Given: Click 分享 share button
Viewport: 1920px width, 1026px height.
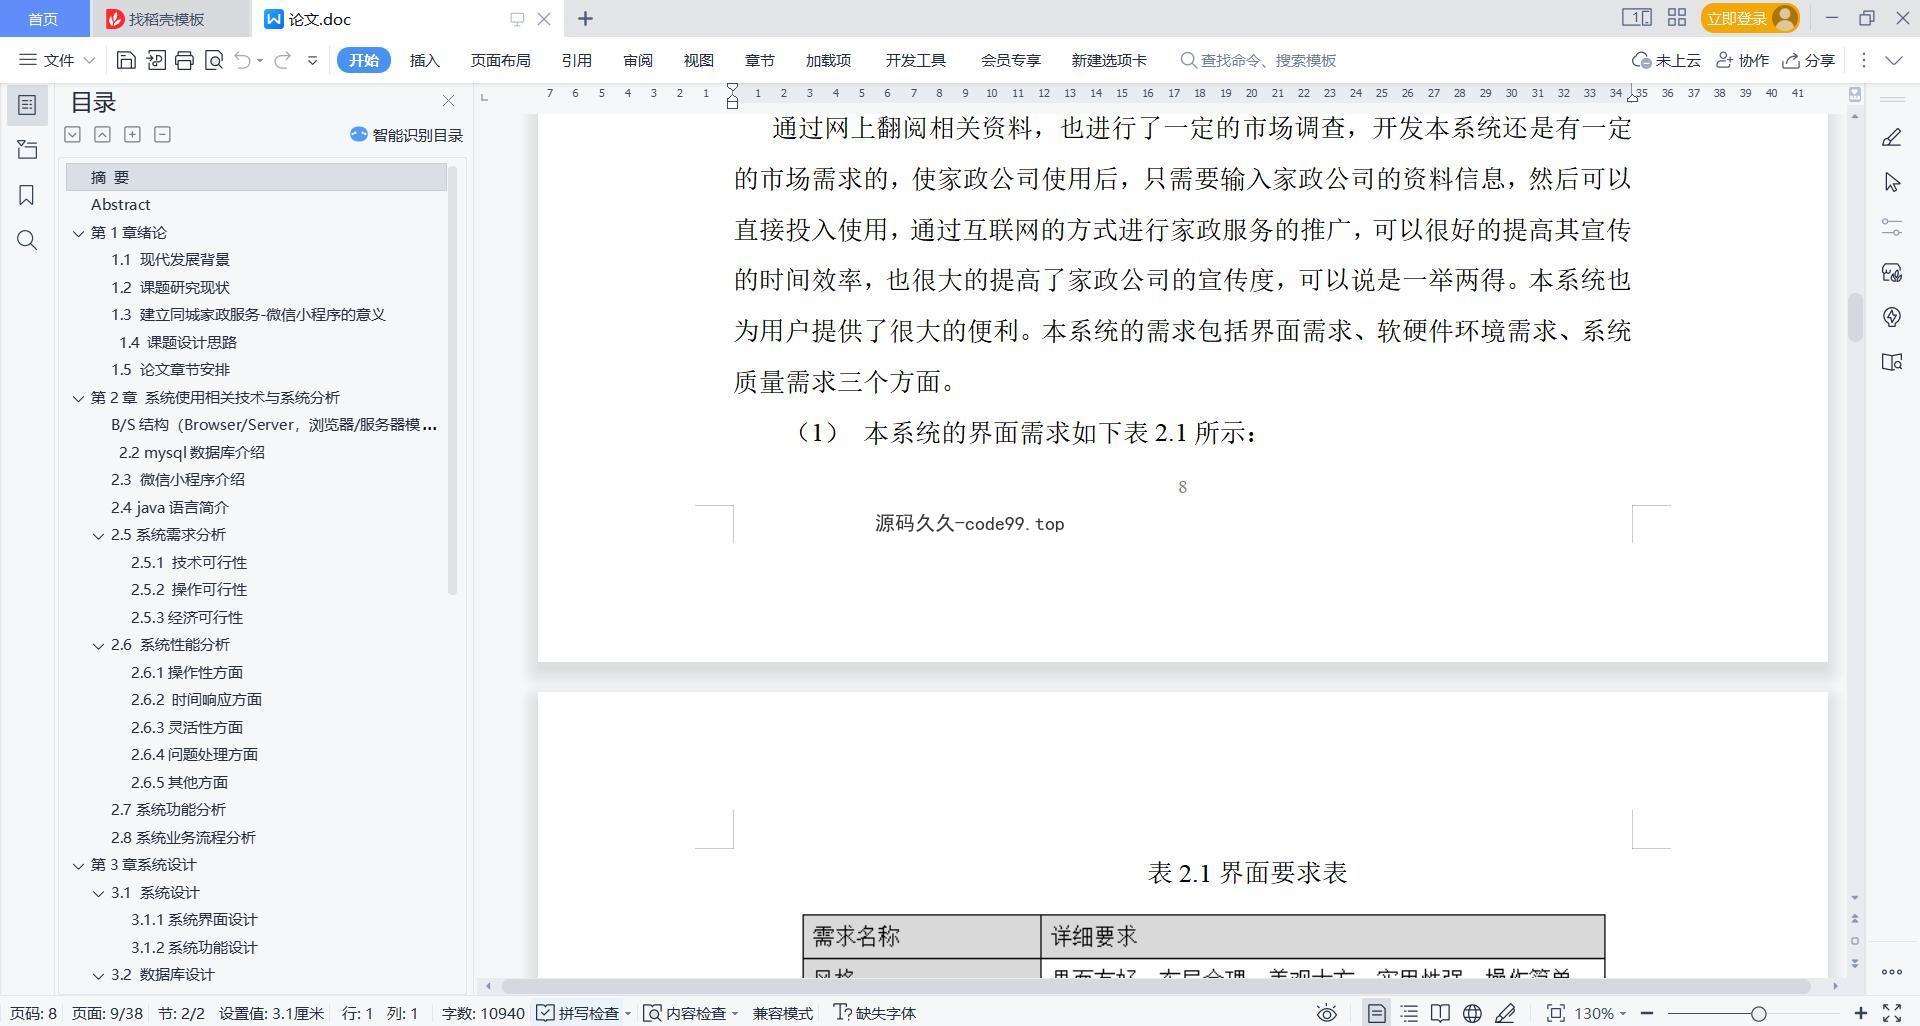Looking at the screenshot, I should [1809, 60].
